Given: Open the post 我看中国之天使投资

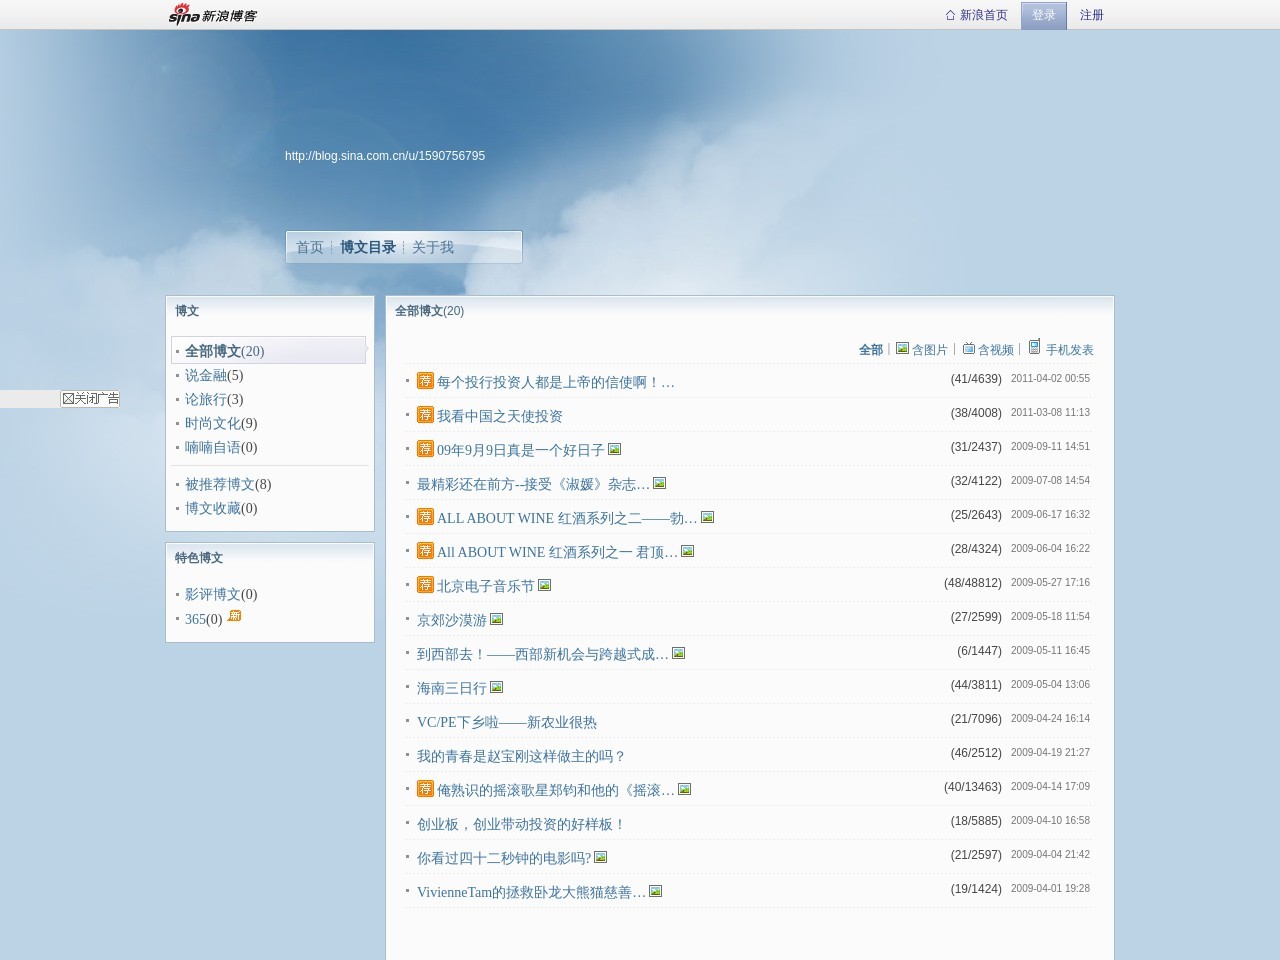Looking at the screenshot, I should click(x=499, y=415).
